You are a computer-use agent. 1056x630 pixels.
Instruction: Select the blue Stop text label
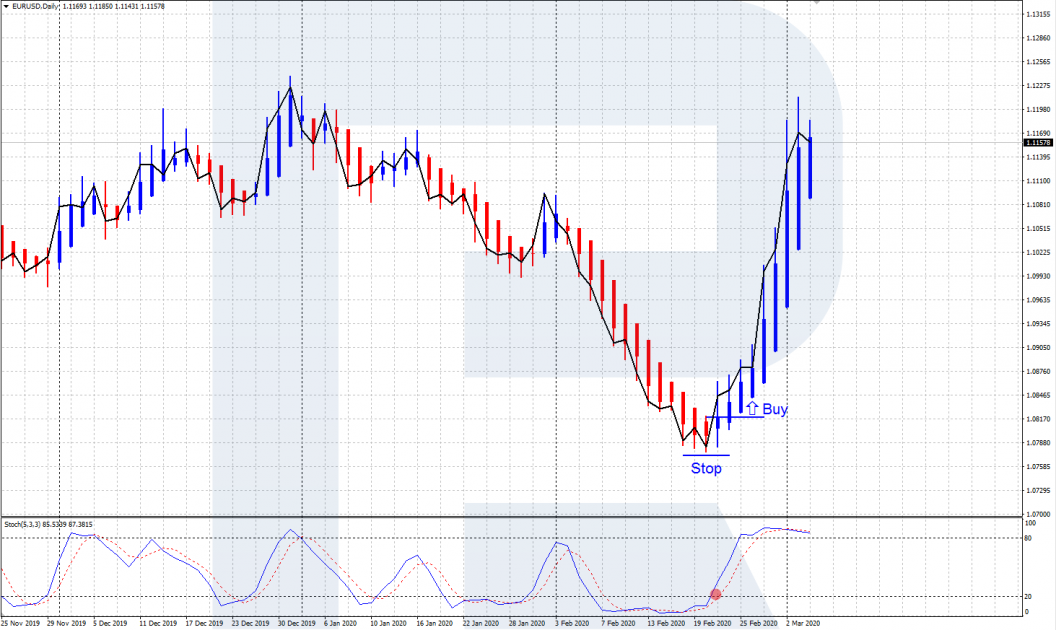click(x=706, y=468)
